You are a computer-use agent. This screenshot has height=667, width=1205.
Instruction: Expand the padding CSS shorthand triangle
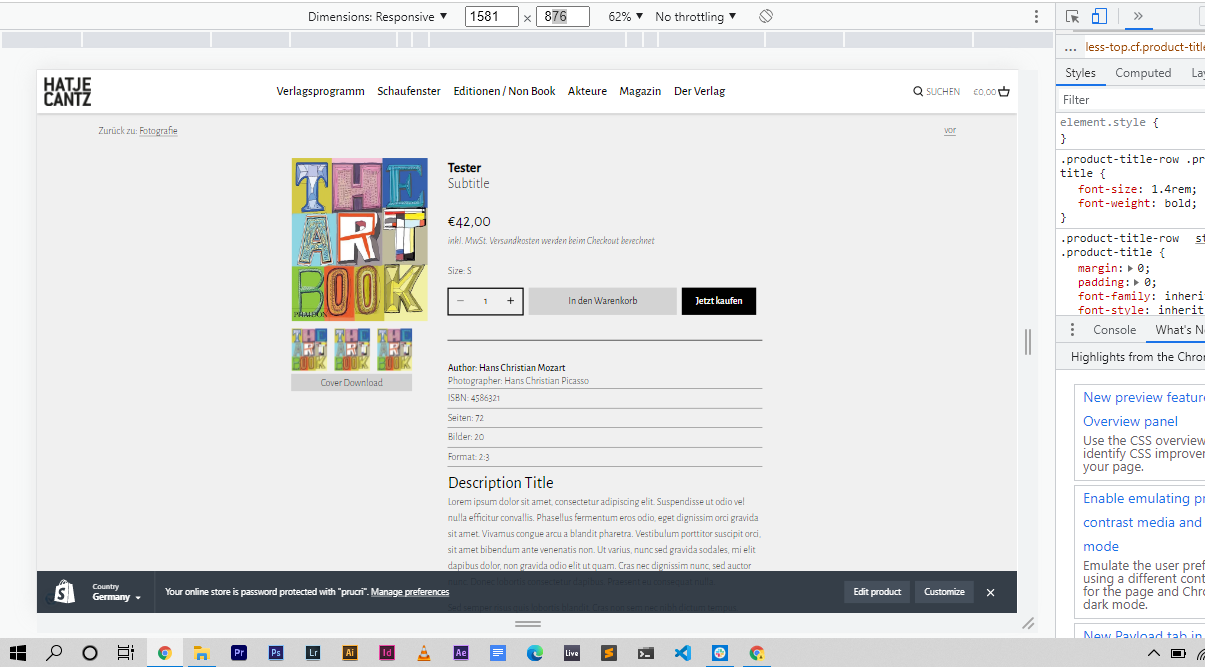click(x=1137, y=282)
